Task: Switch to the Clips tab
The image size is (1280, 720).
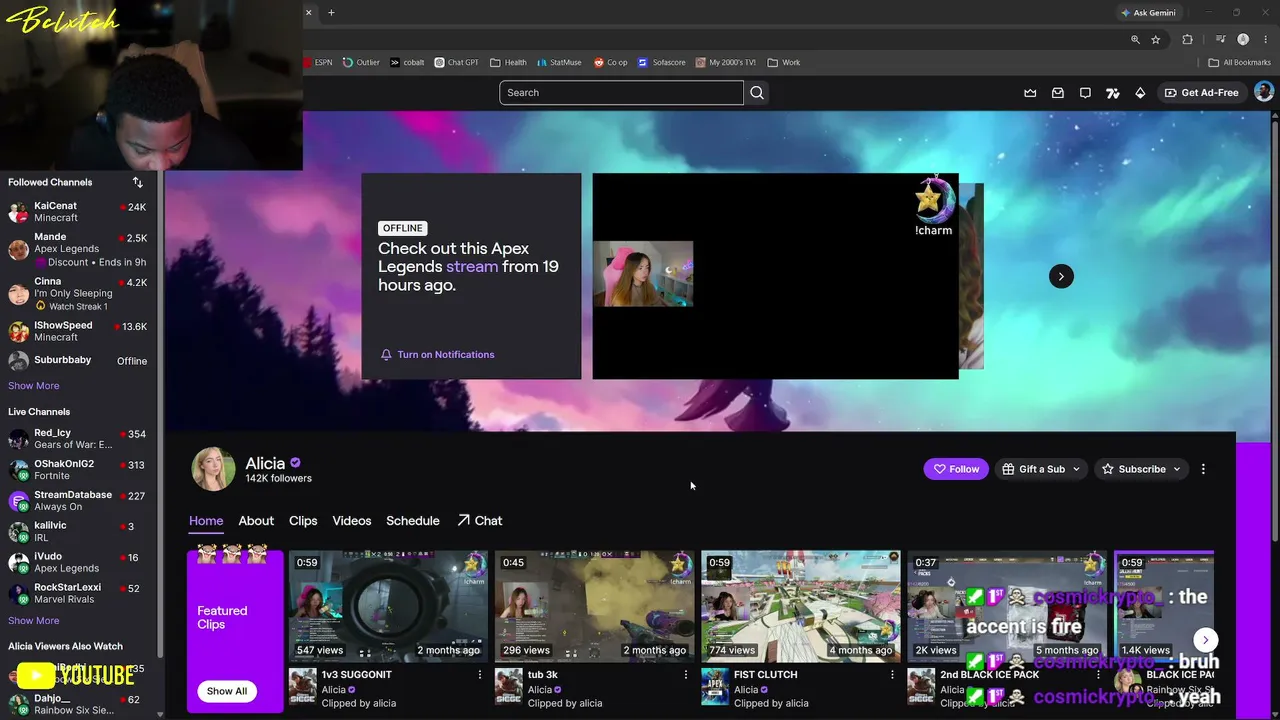Action: [303, 521]
